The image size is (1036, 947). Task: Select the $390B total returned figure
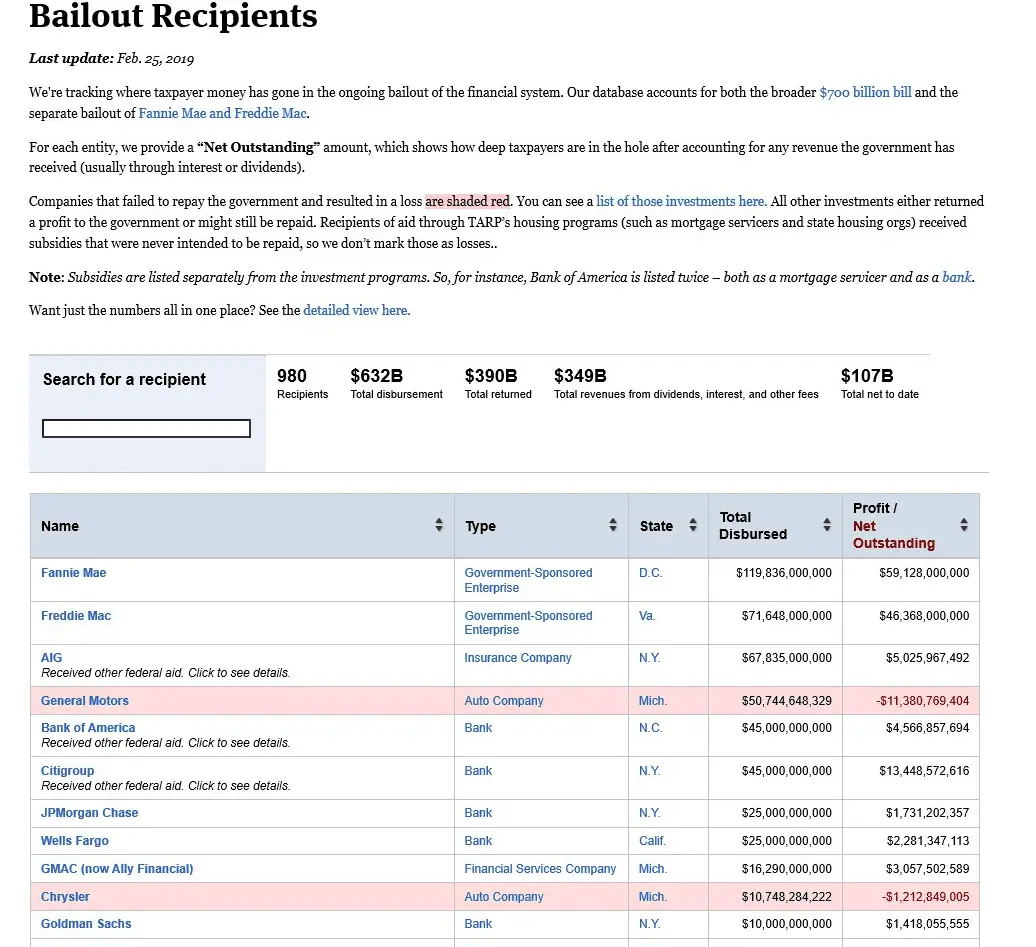pyautogui.click(x=491, y=376)
